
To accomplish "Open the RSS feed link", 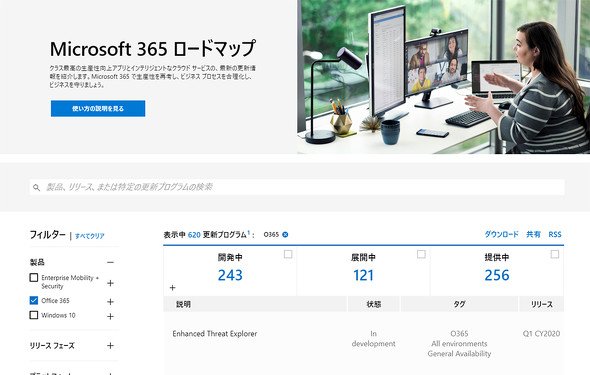I will point(555,234).
